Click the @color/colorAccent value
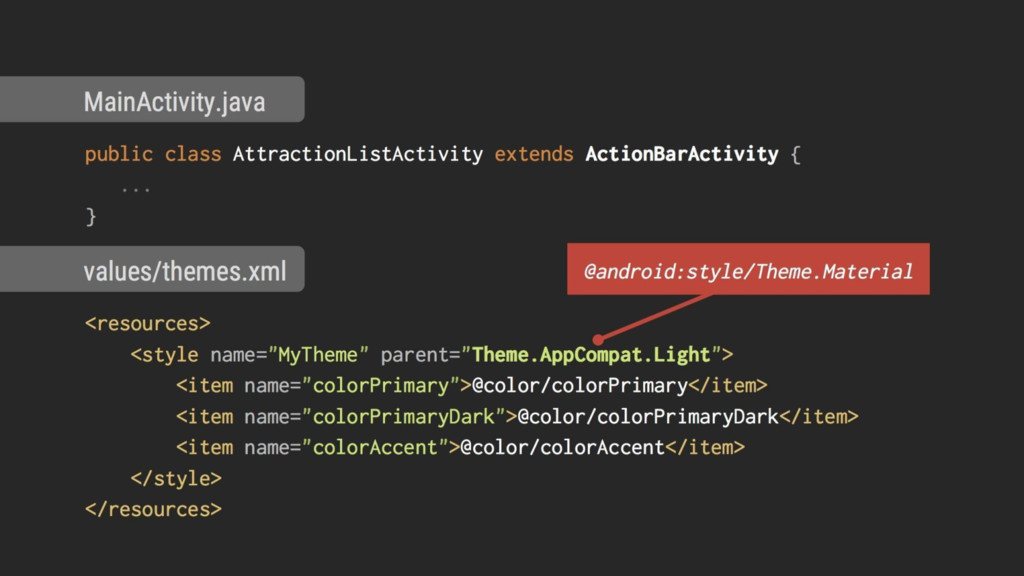Viewport: 1024px width, 576px height. 562,447
